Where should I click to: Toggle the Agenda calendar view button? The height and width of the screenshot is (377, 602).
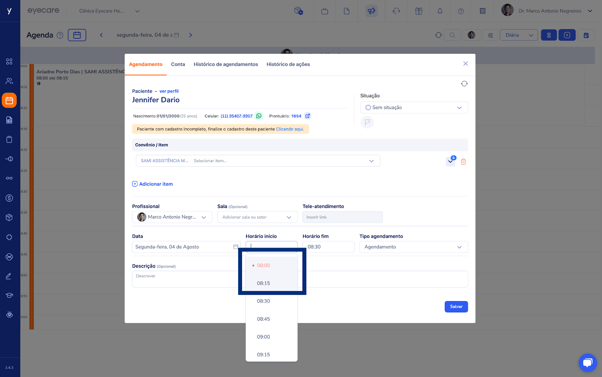(x=77, y=35)
